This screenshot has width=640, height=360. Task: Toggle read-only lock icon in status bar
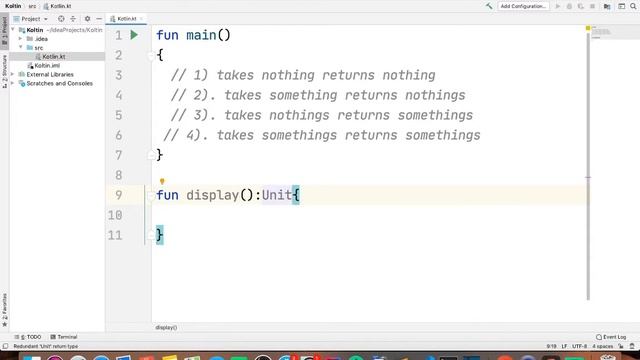coord(621,347)
